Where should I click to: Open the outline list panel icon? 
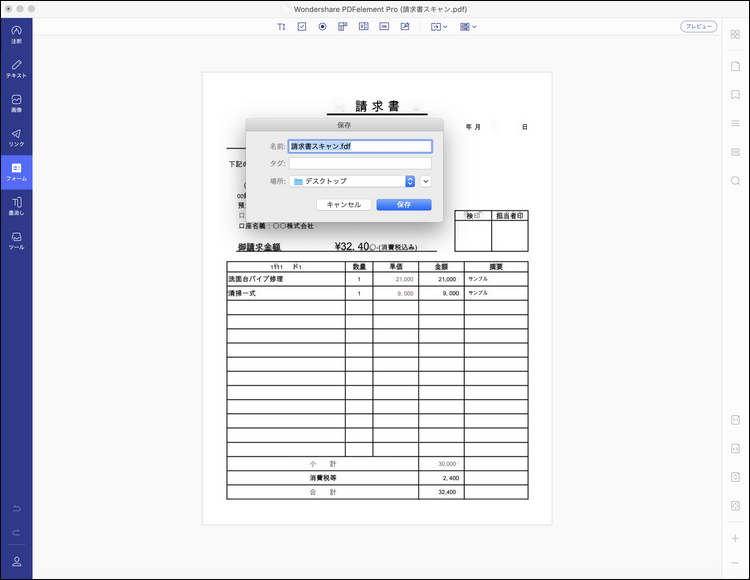click(735, 123)
